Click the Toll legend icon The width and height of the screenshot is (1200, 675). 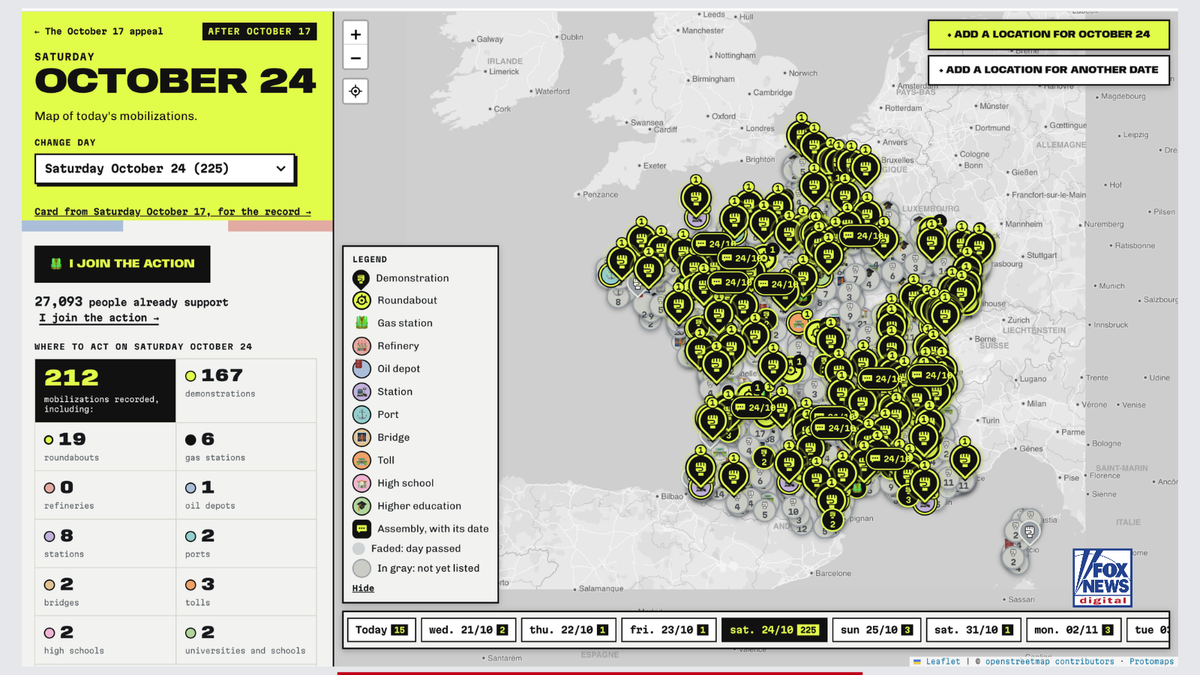tap(361, 460)
